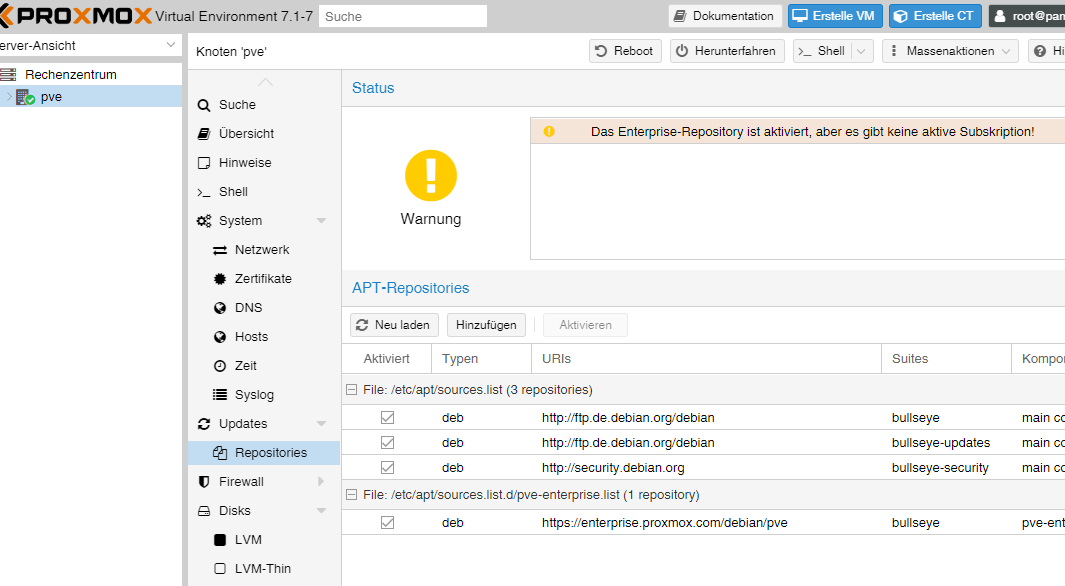The image size is (1065, 586).
Task: Click the Reboot button
Action: point(625,51)
